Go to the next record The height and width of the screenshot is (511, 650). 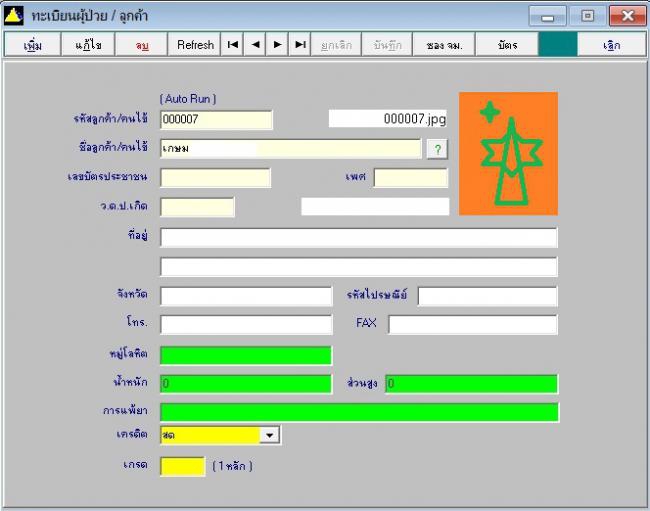tap(277, 44)
